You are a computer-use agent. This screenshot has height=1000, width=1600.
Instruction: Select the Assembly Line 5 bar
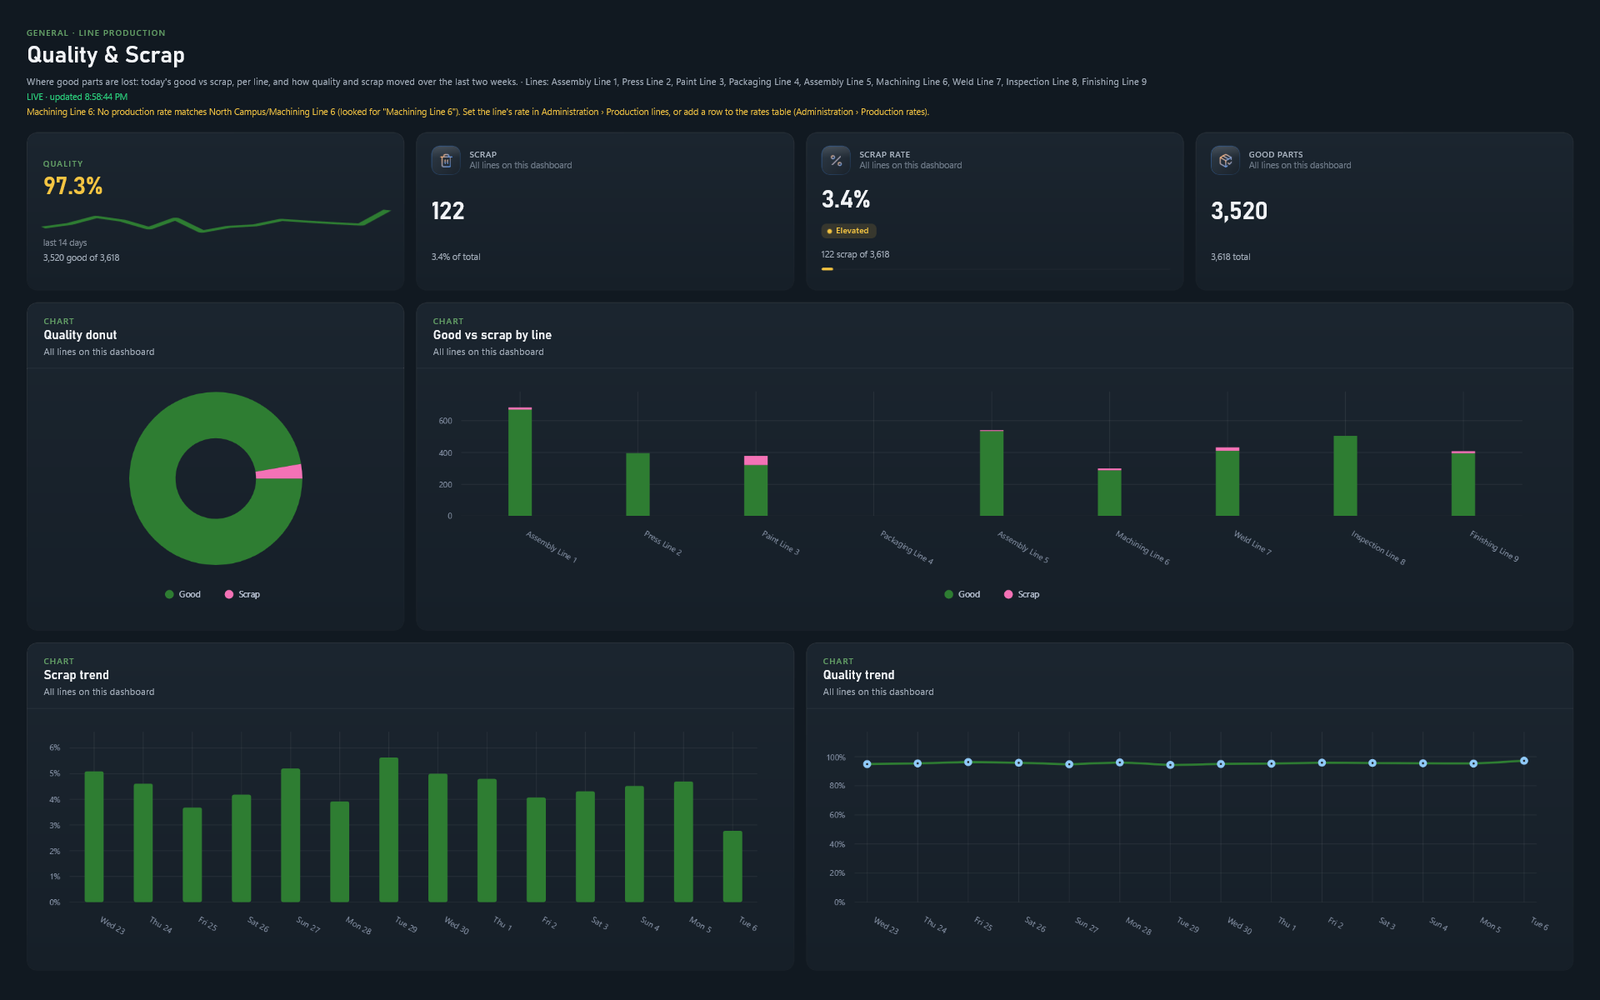991,473
